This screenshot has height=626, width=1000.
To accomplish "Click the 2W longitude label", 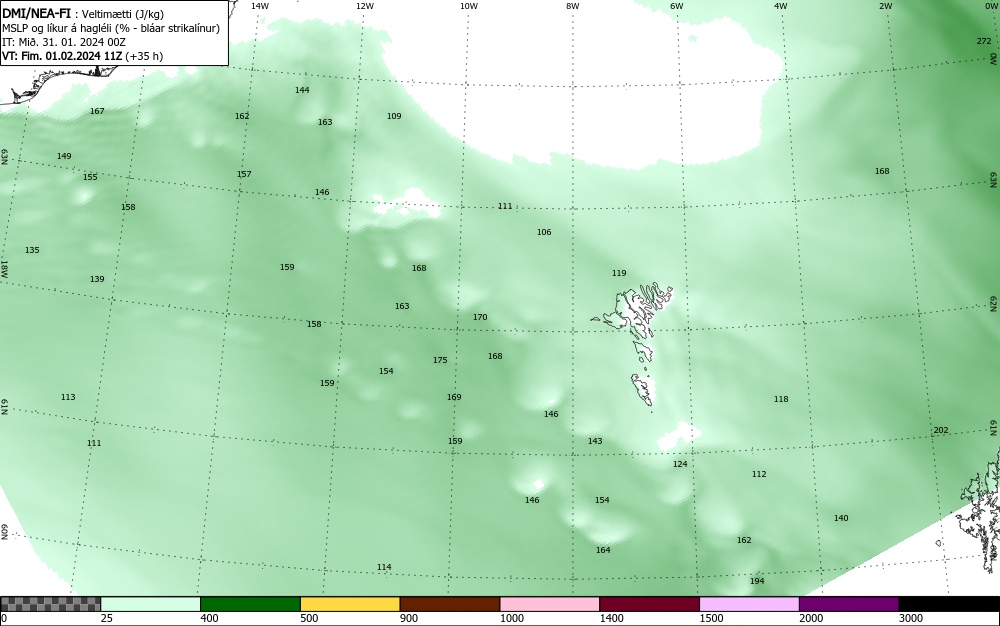I will point(885,6).
